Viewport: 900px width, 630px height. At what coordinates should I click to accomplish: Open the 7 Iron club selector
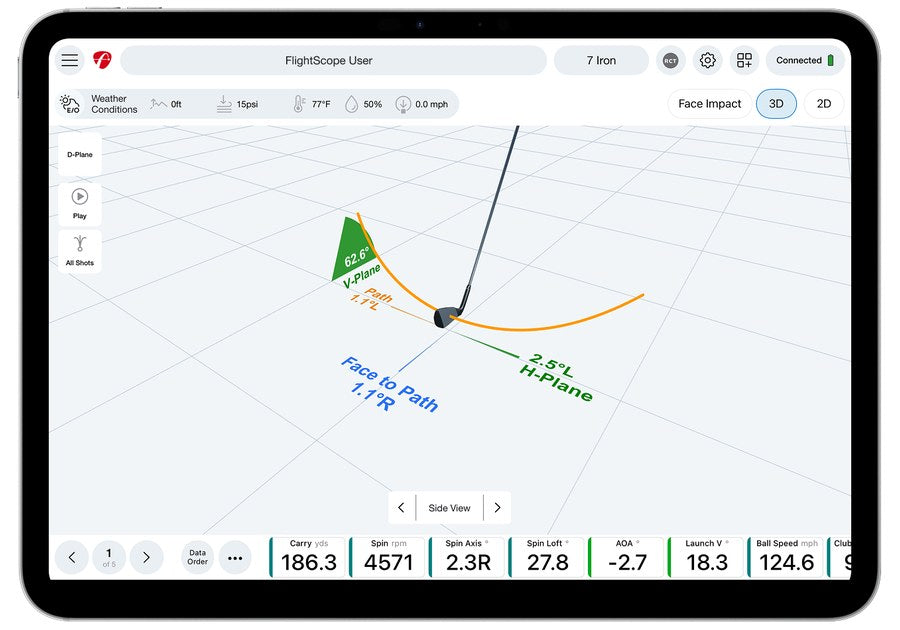[x=601, y=60]
